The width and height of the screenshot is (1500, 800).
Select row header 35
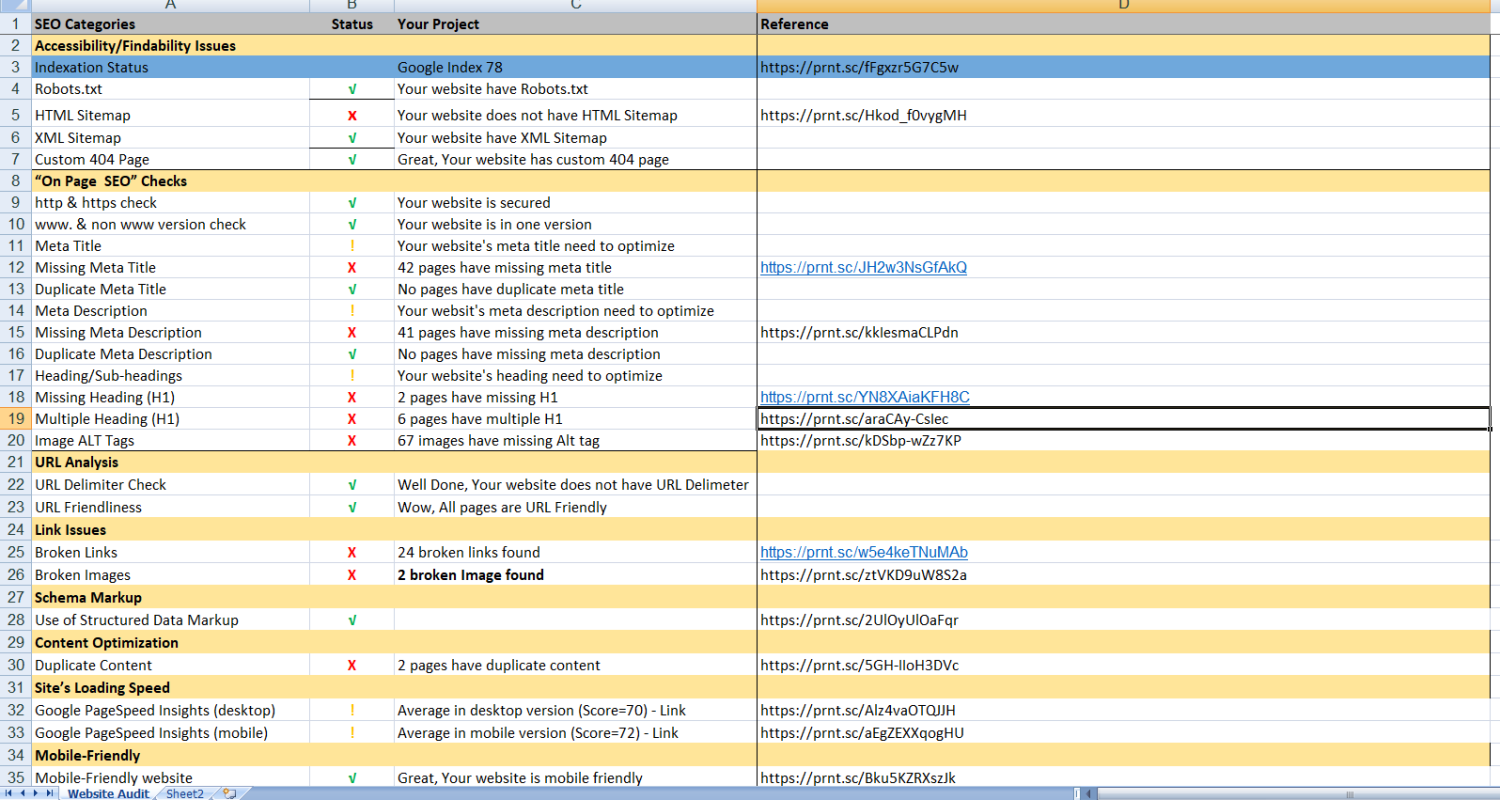(15, 777)
